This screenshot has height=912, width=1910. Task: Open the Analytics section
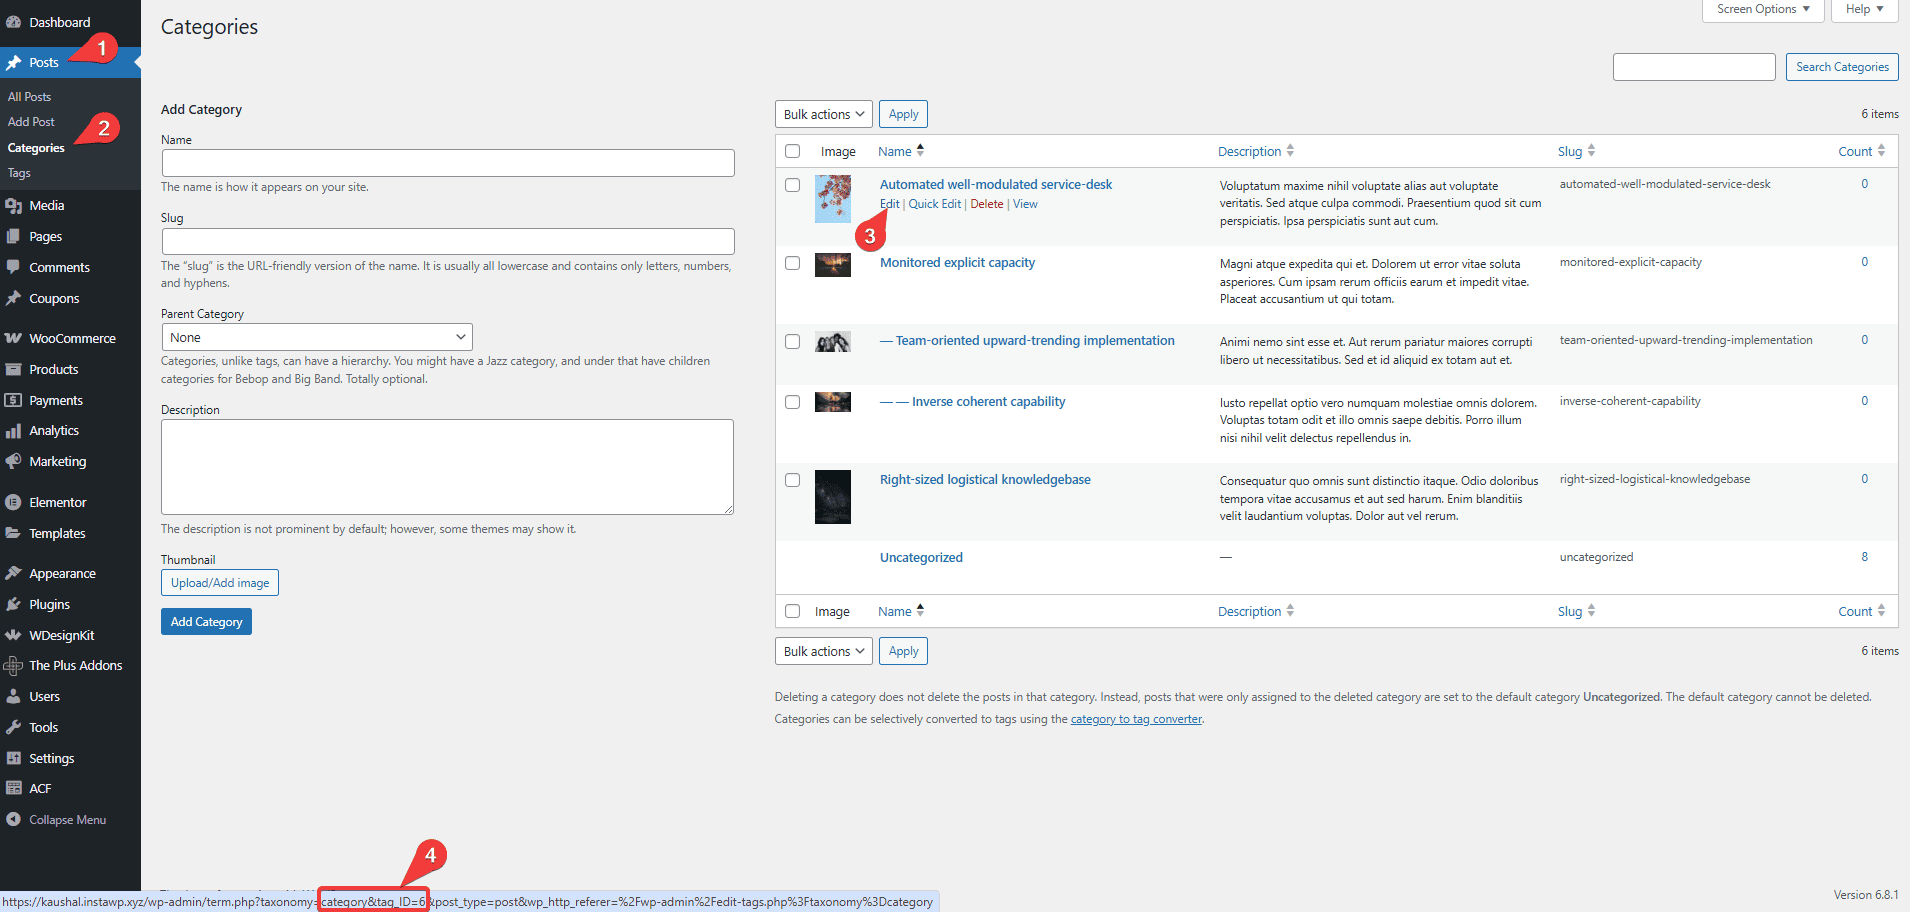click(52, 430)
